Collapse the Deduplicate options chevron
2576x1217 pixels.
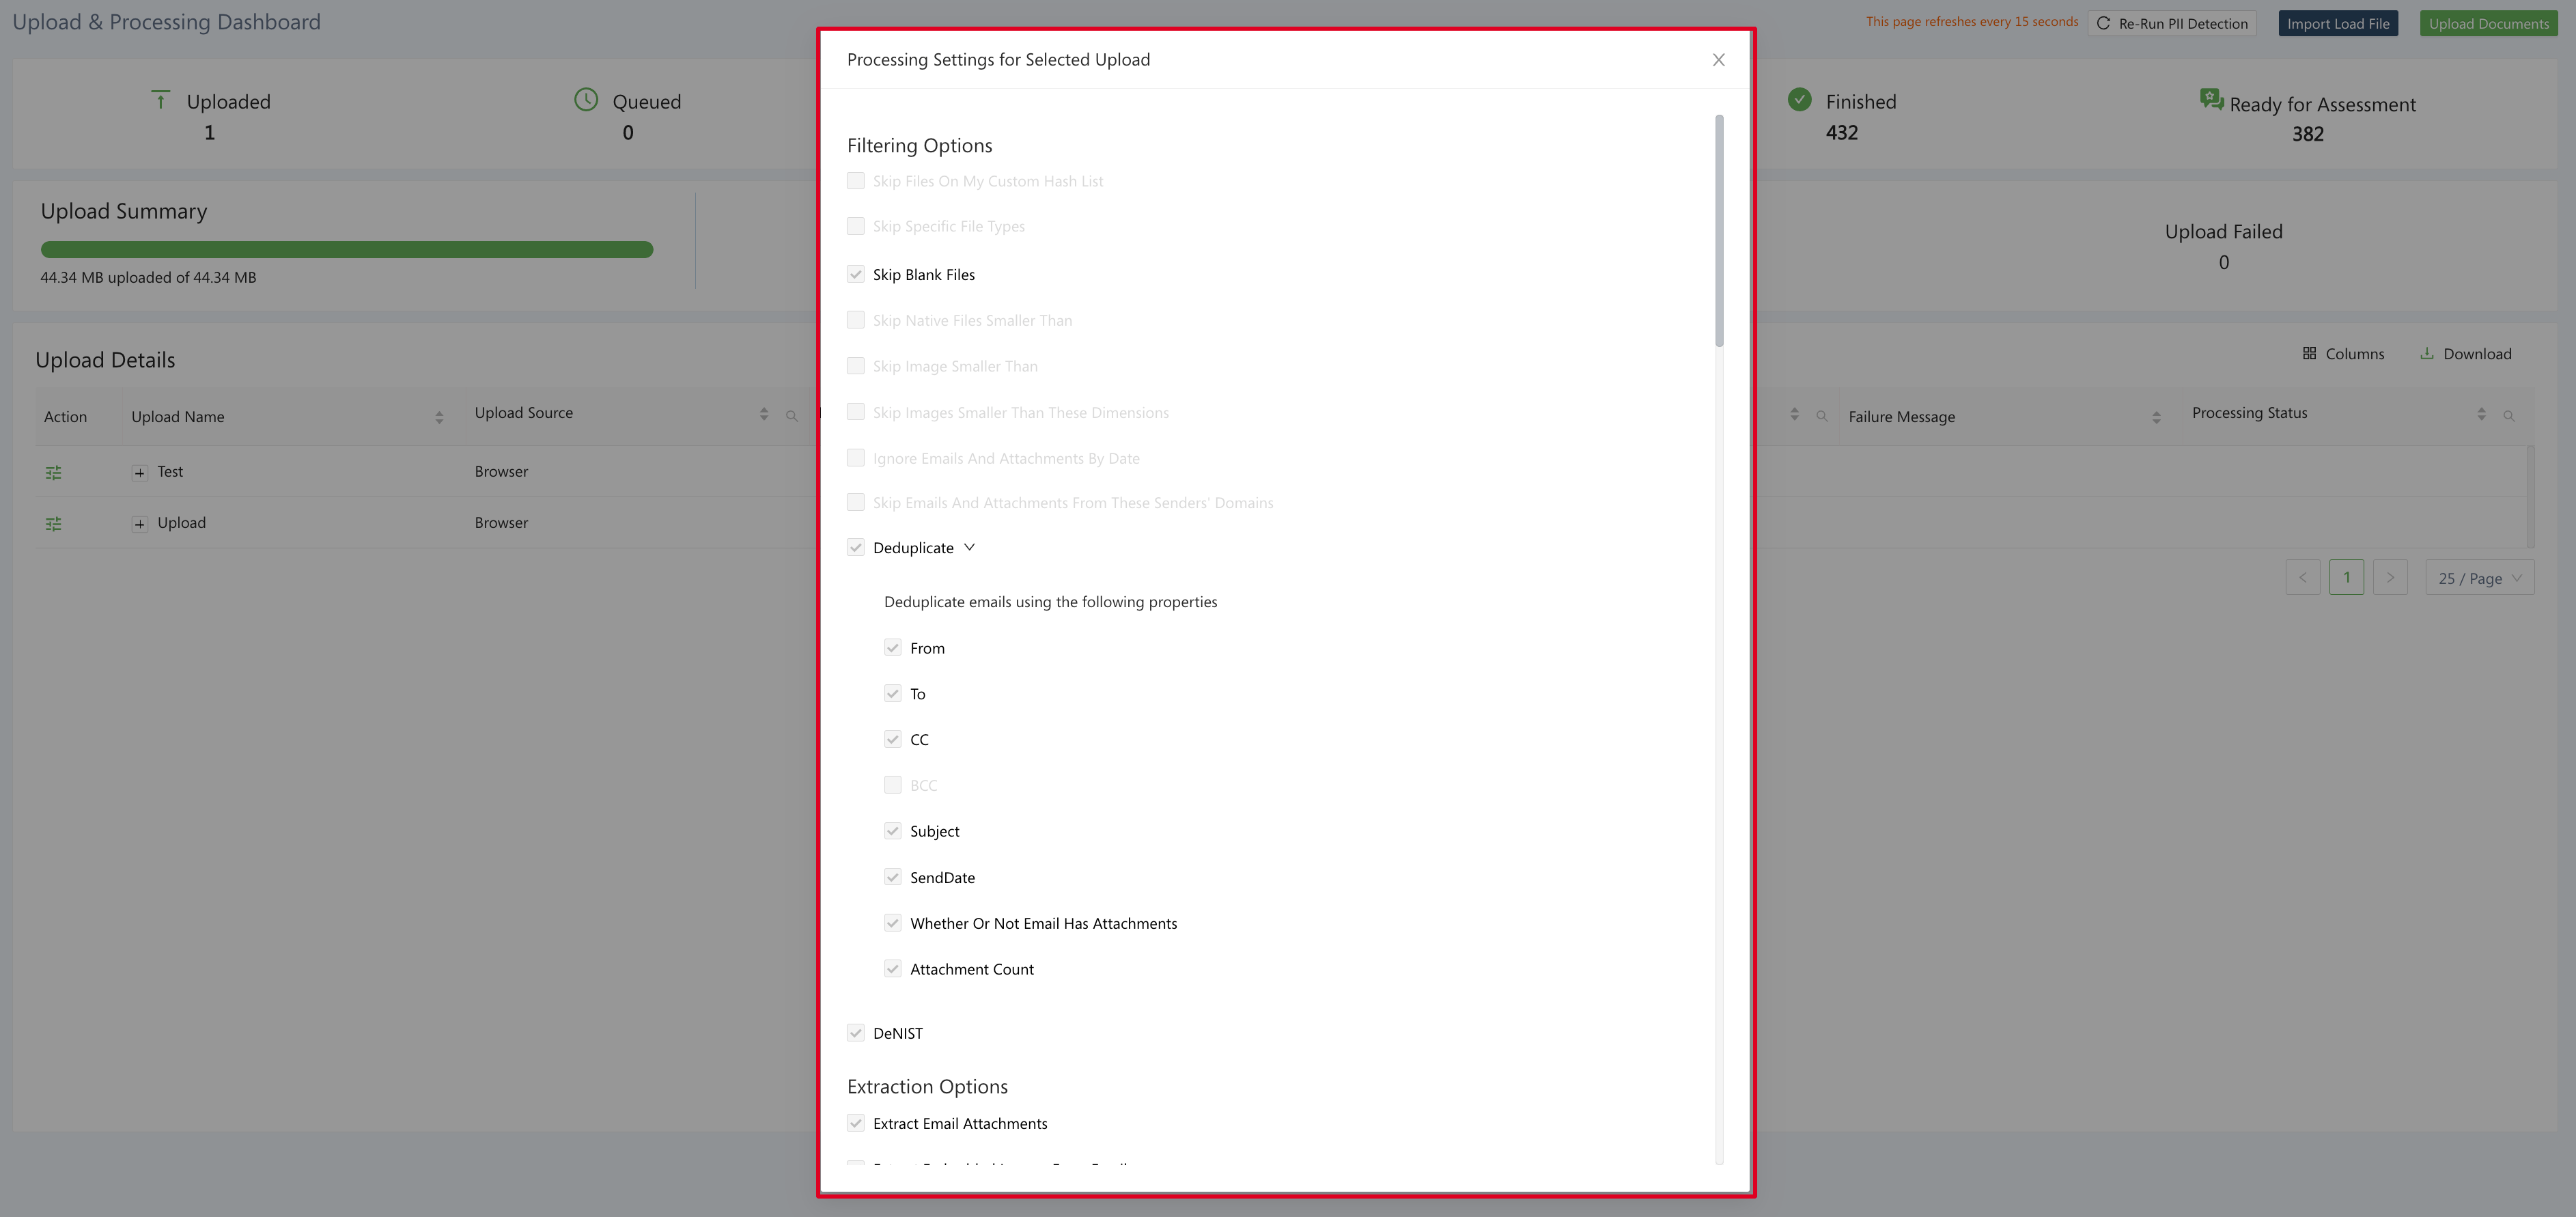click(969, 547)
